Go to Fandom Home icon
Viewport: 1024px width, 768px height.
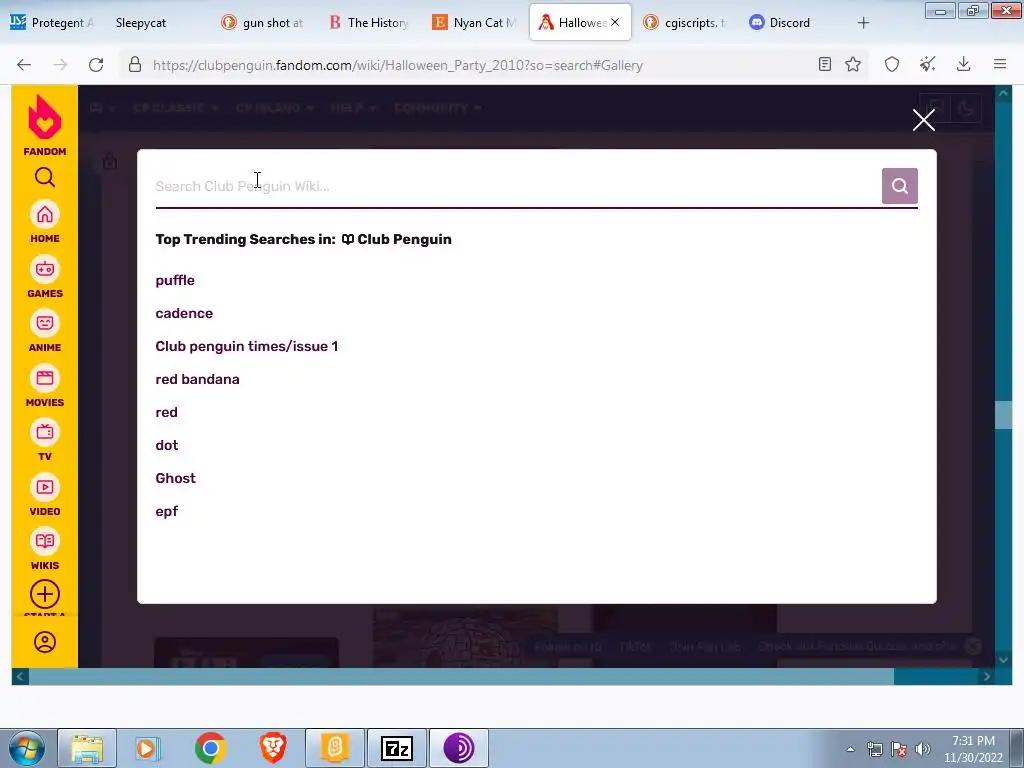(44, 214)
